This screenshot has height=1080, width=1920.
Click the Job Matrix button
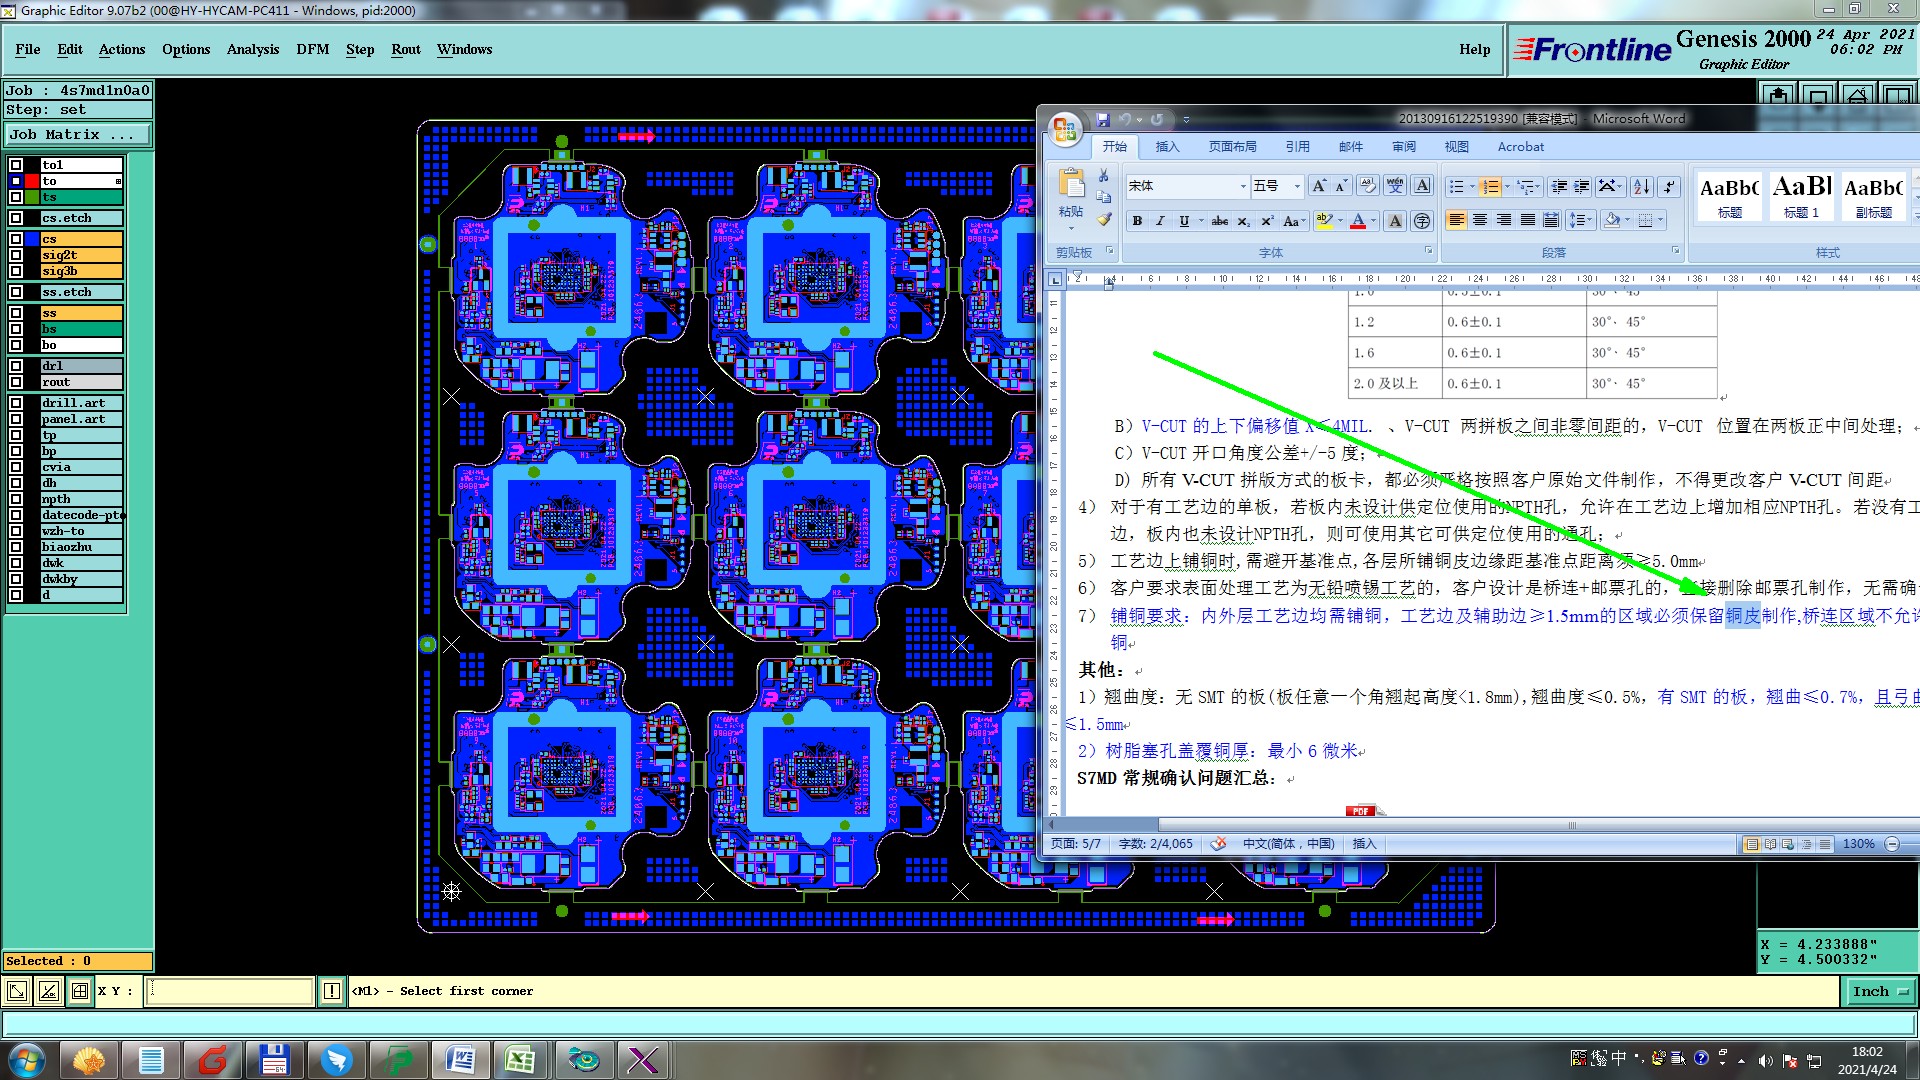[x=78, y=134]
